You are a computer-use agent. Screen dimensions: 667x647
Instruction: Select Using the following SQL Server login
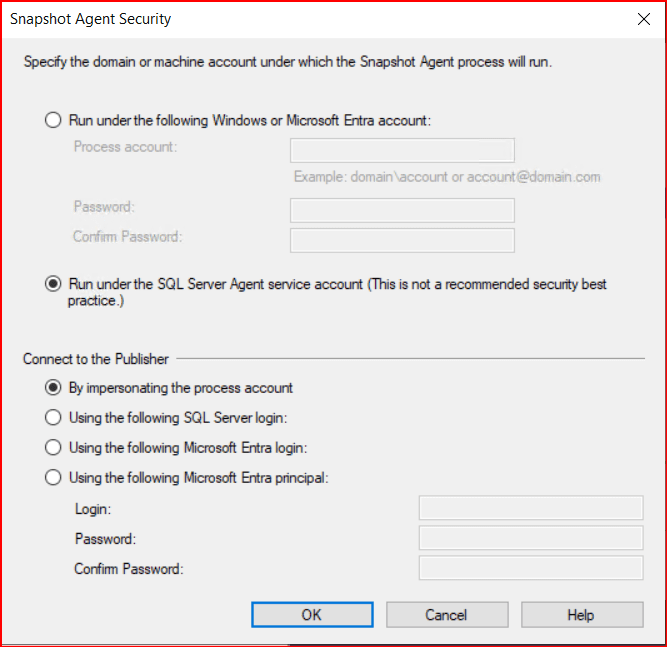pos(53,418)
